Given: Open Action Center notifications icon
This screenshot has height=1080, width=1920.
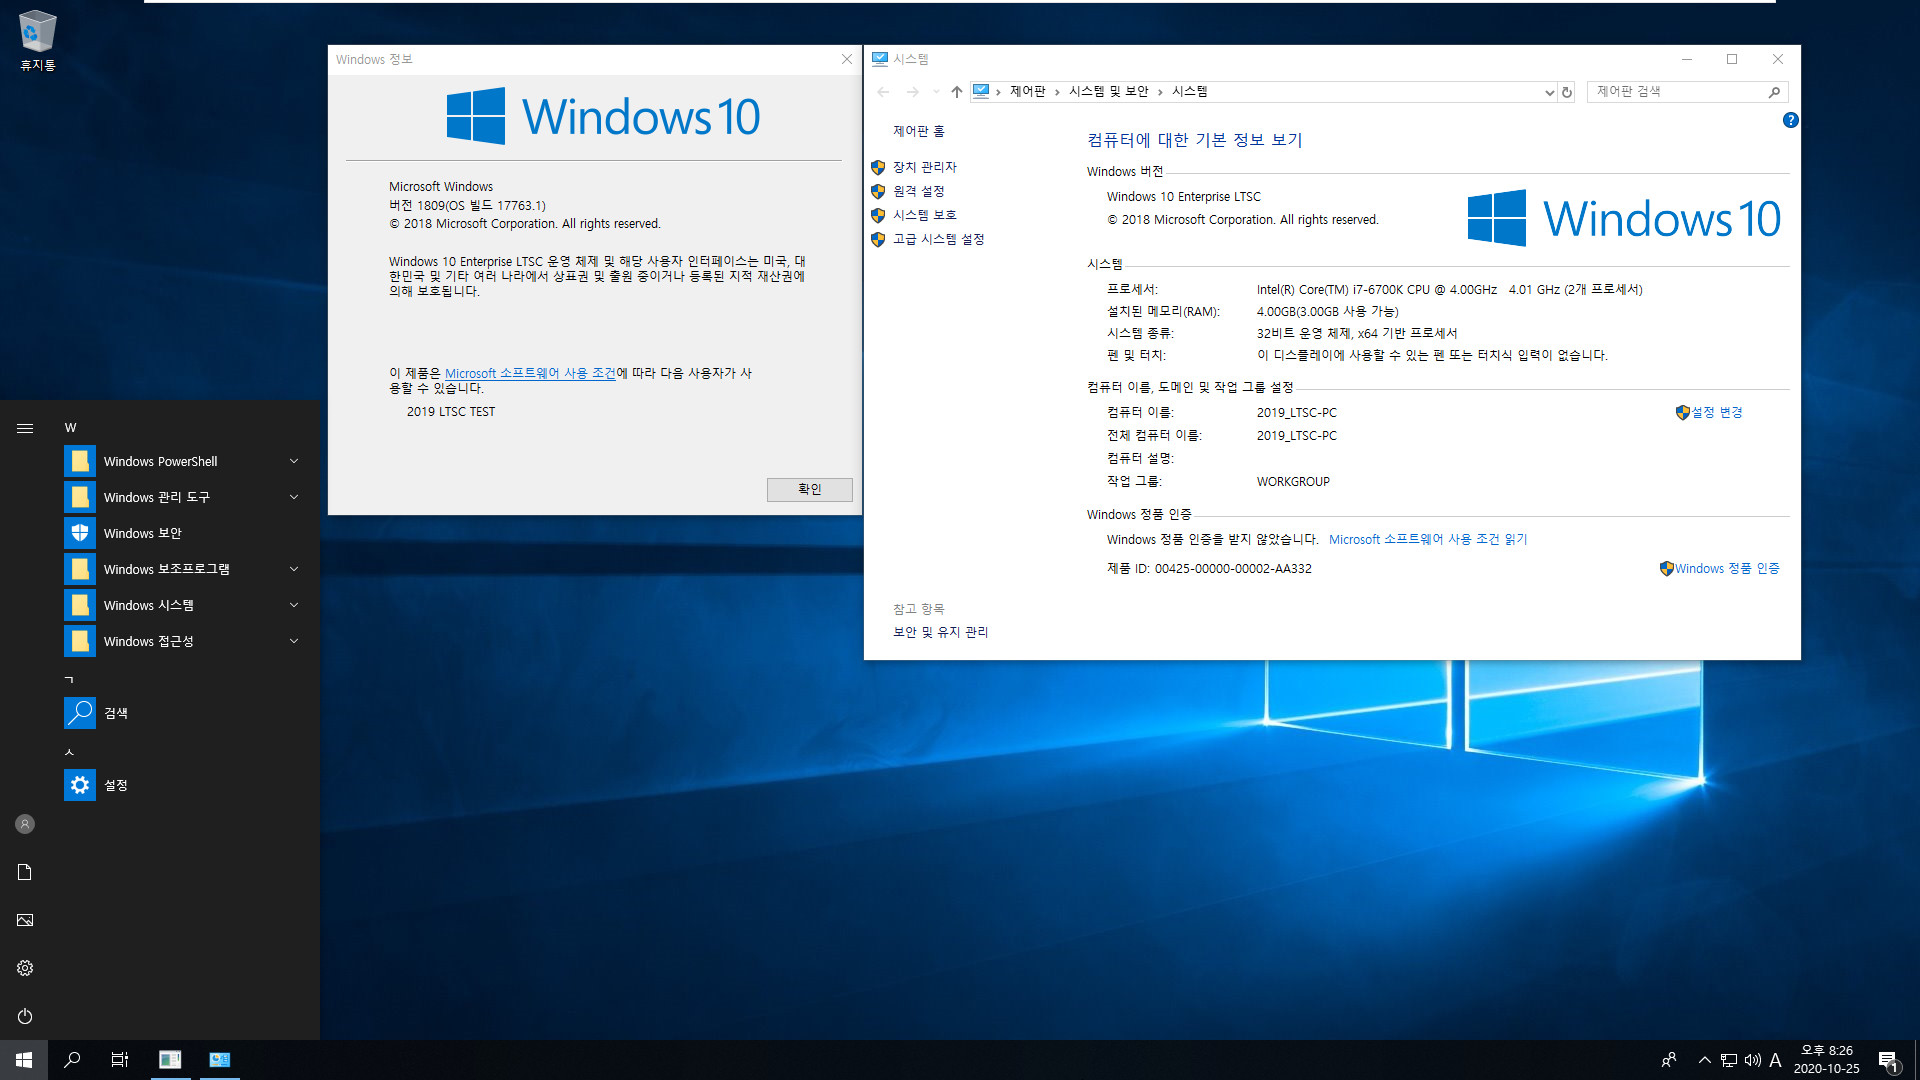Looking at the screenshot, I should pyautogui.click(x=1888, y=1060).
